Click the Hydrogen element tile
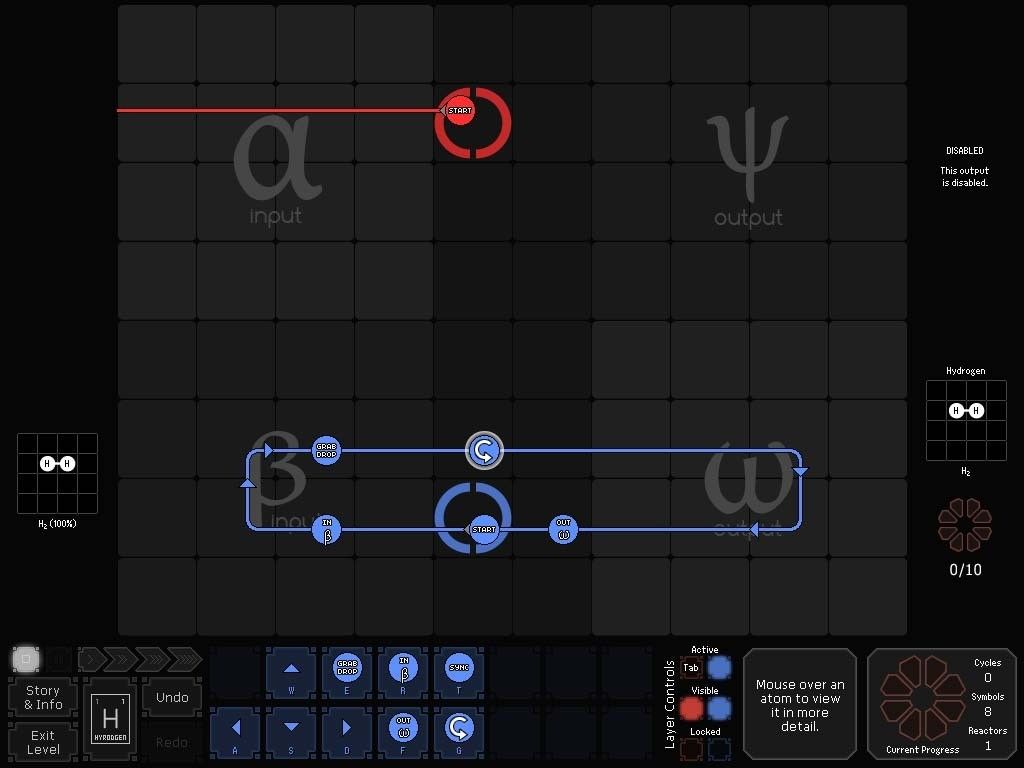Screen dimensions: 1024x768 pos(110,720)
